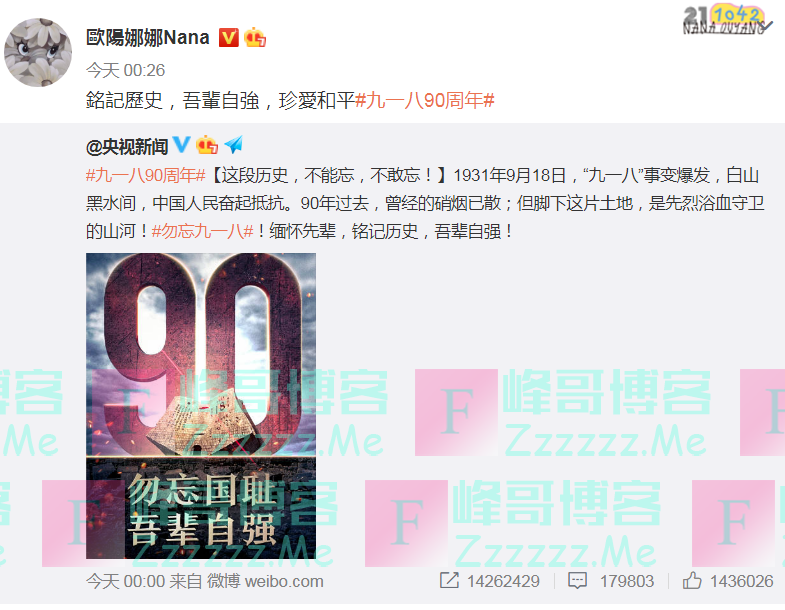The height and width of the screenshot is (610, 785).
Task: Expand the post options chevron at top right
Action: coord(767,26)
